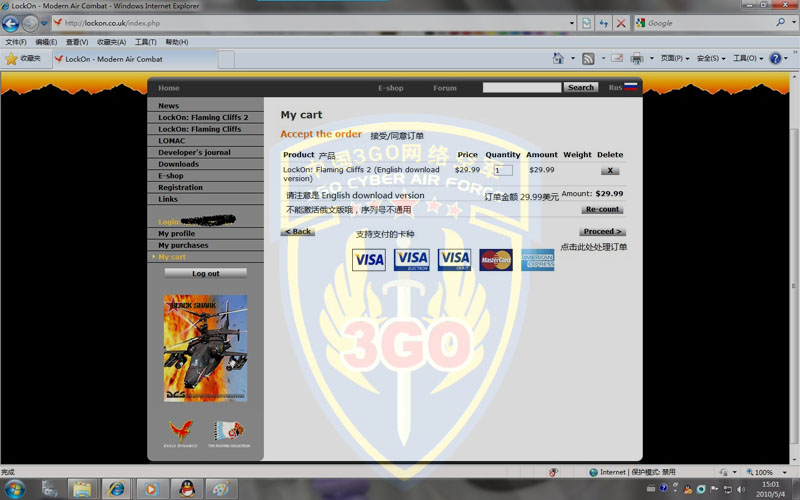Screen dimensions: 800x500
Task: Click the MasterCard logo
Action: 496,260
